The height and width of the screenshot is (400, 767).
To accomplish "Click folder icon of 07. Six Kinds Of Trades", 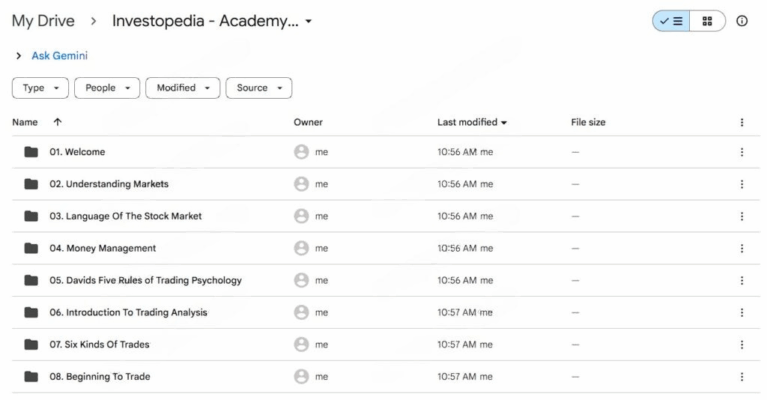I will point(31,344).
